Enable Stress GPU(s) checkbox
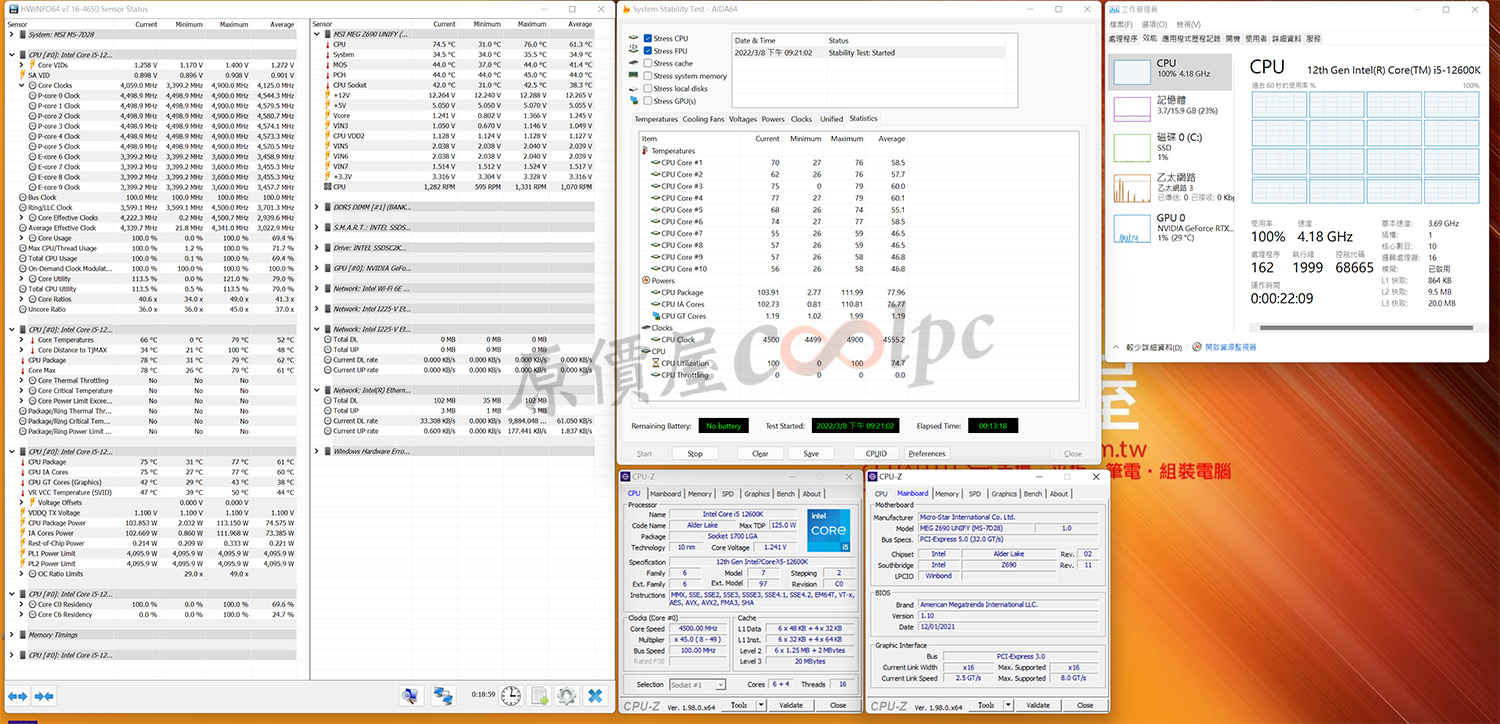Viewport: 1500px width, 724px height. 648,101
